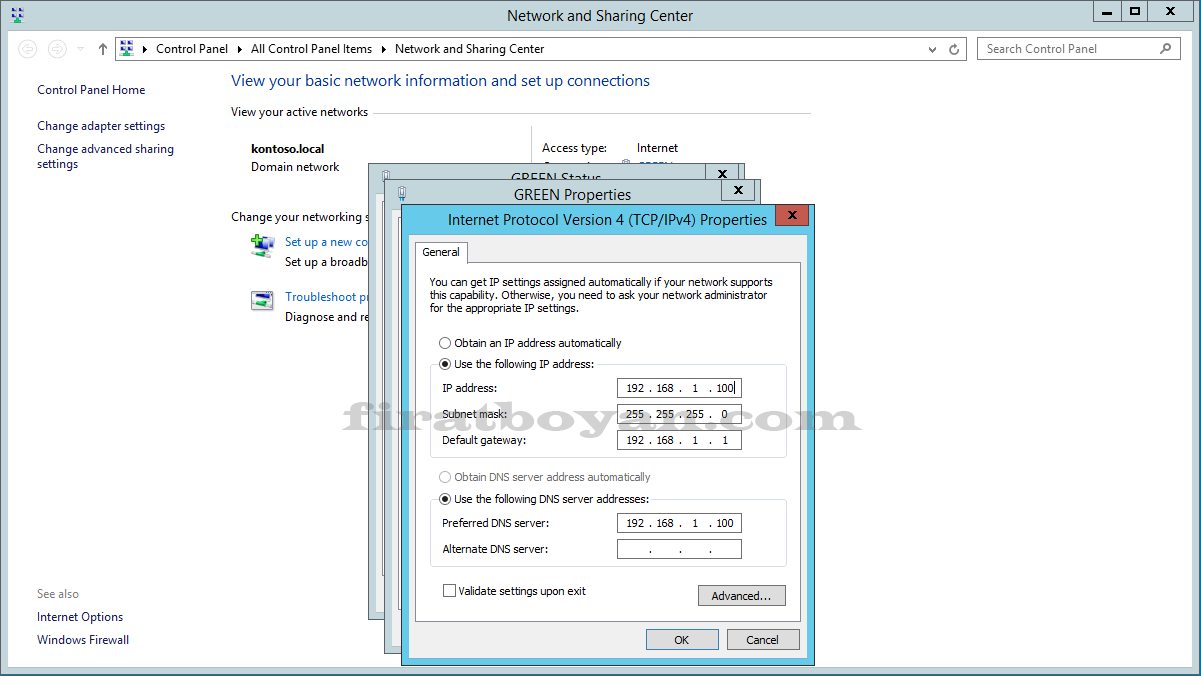Open Windows Firewall link
This screenshot has width=1201, height=676.
(83, 640)
